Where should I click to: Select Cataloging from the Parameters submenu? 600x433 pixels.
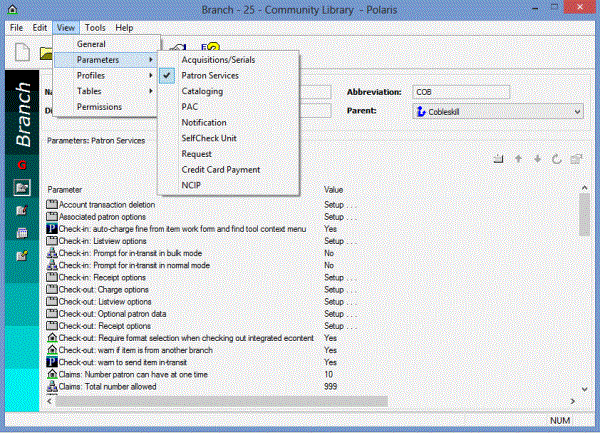(202, 91)
